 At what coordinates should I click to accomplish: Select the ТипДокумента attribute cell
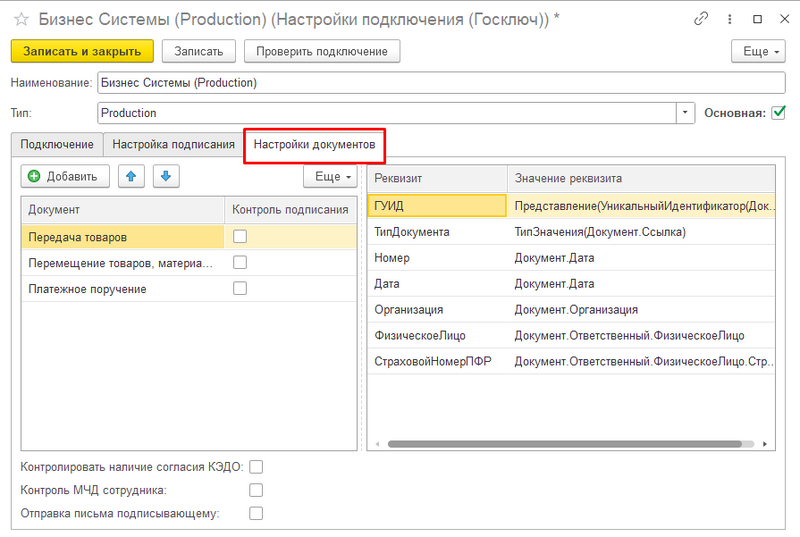click(x=437, y=232)
